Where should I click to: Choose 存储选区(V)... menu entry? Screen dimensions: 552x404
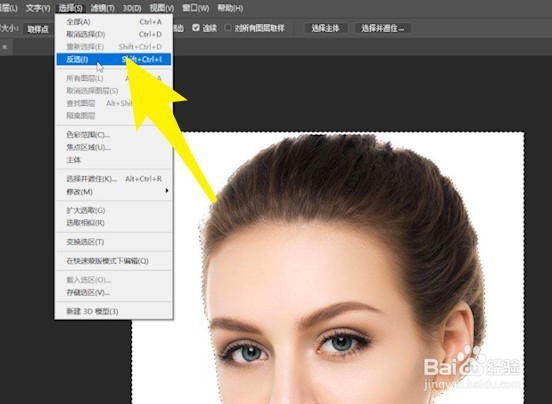[x=114, y=292]
